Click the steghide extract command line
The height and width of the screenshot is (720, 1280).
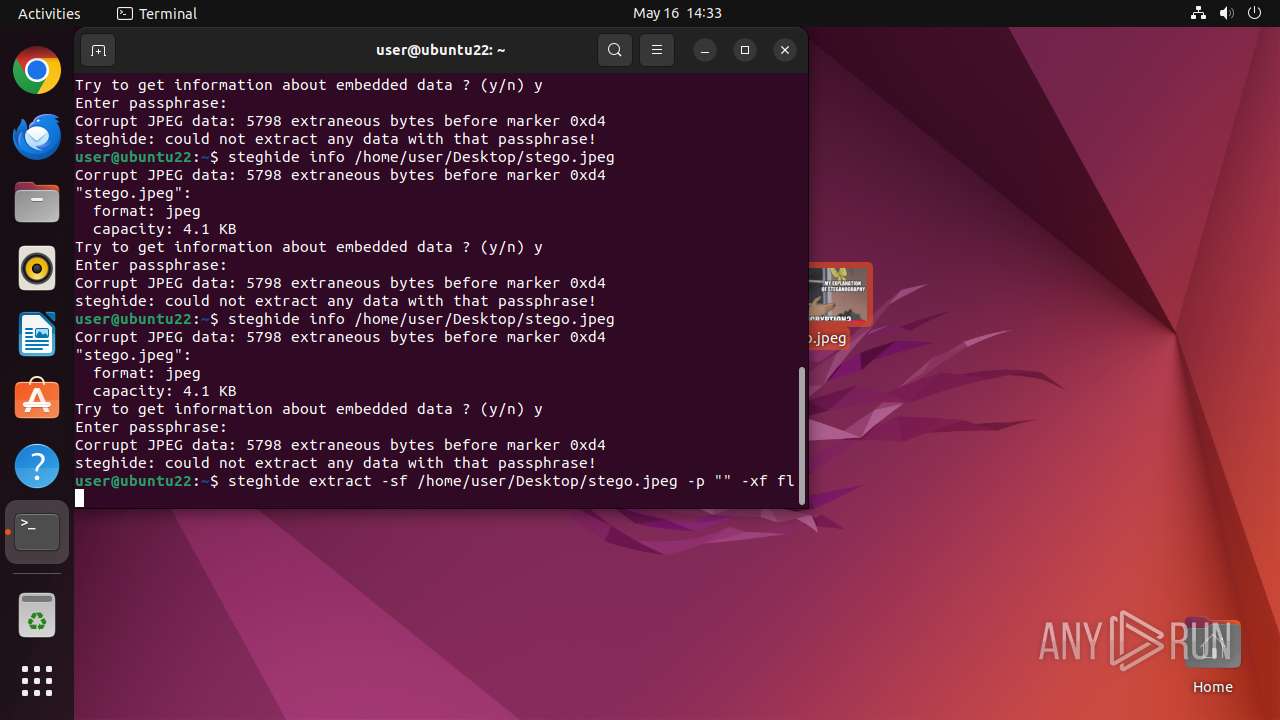[435, 481]
